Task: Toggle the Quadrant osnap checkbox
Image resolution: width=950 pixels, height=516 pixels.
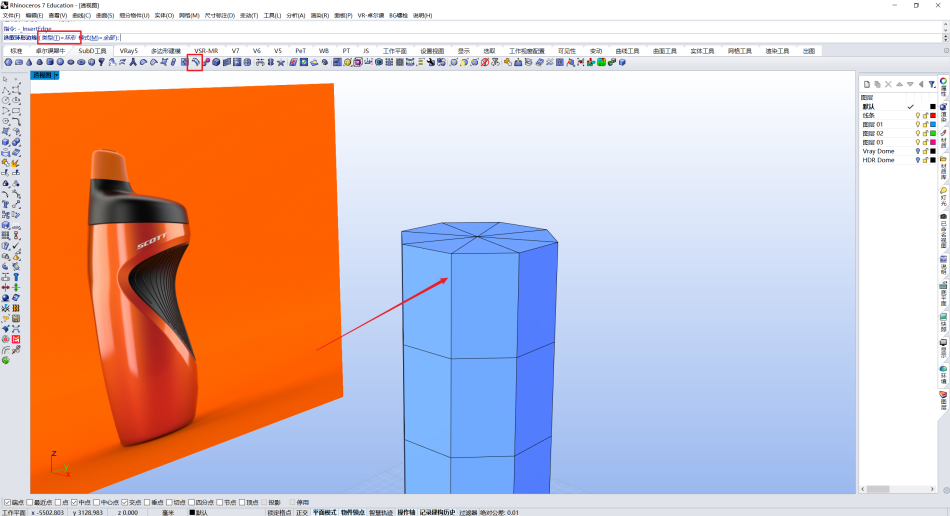Action: pyautogui.click(x=191, y=503)
